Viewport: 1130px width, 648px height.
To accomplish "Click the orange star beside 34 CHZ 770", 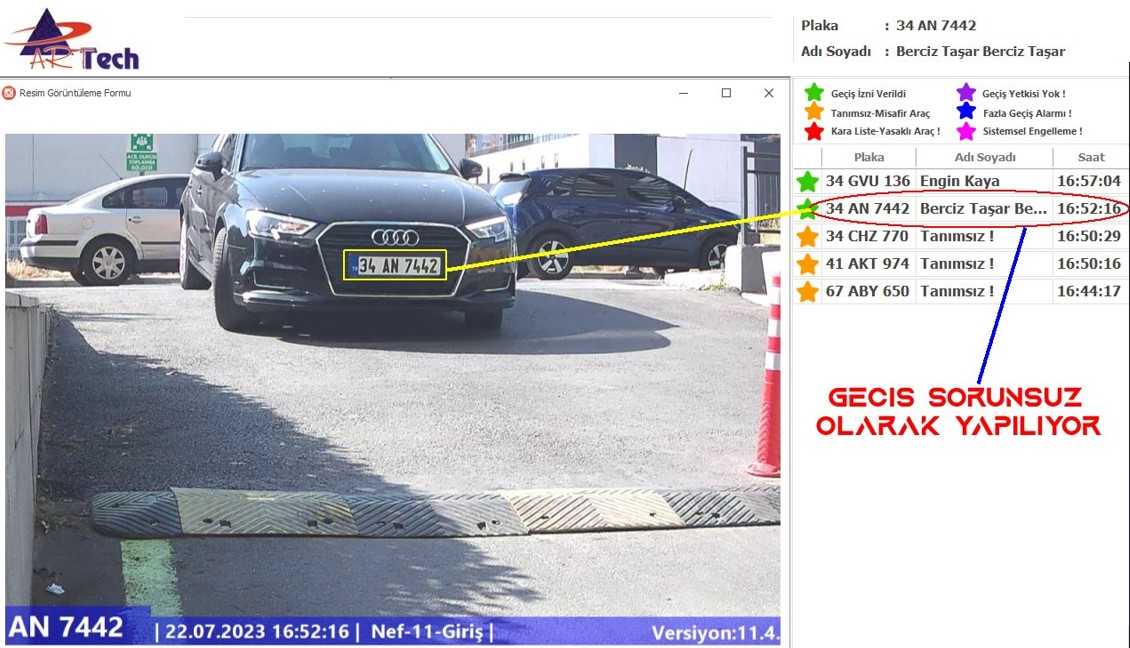I will coord(808,236).
